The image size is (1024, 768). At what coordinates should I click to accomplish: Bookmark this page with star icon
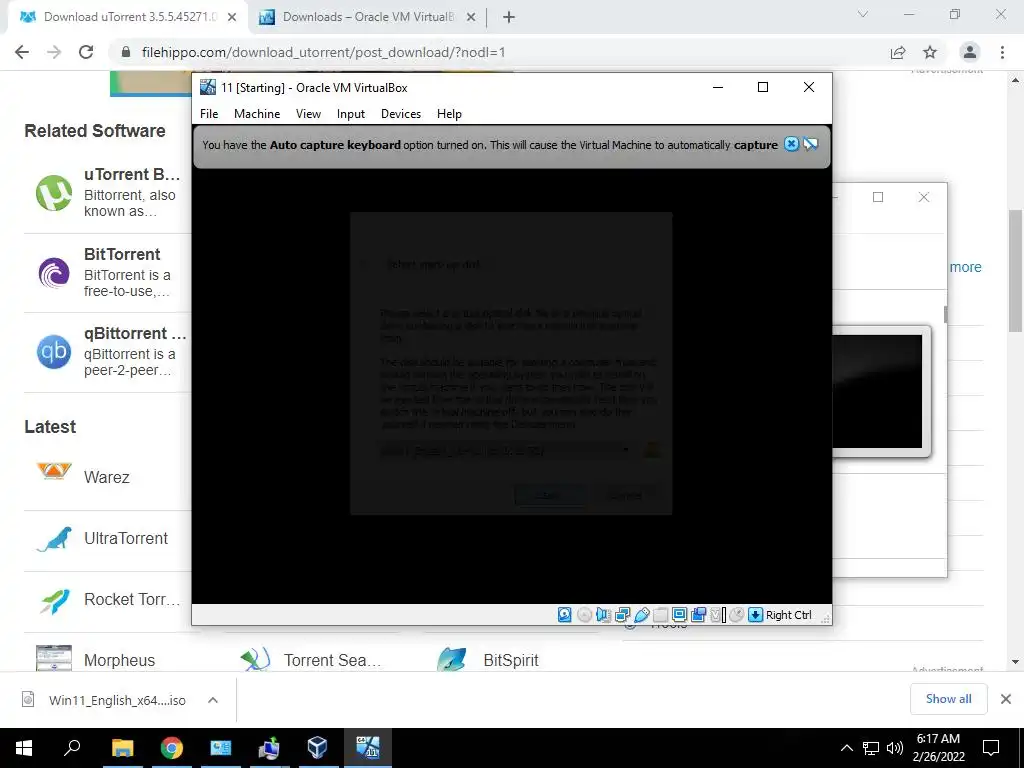pyautogui.click(x=930, y=52)
